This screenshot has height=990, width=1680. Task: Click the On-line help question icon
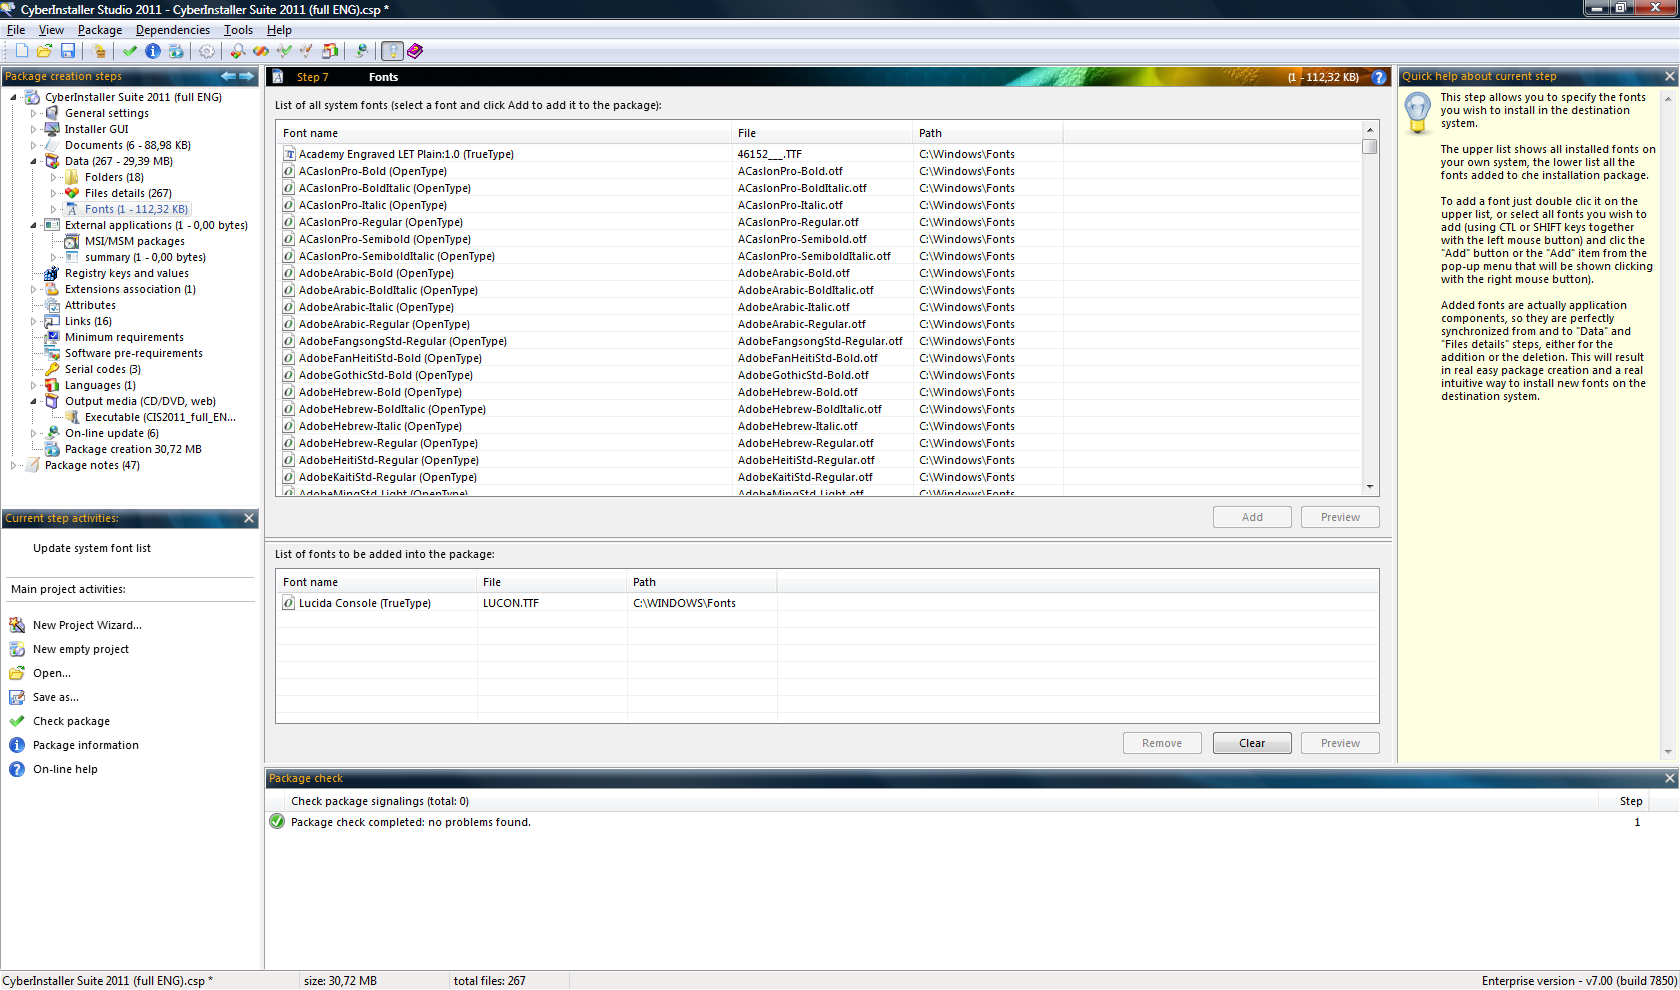17,769
